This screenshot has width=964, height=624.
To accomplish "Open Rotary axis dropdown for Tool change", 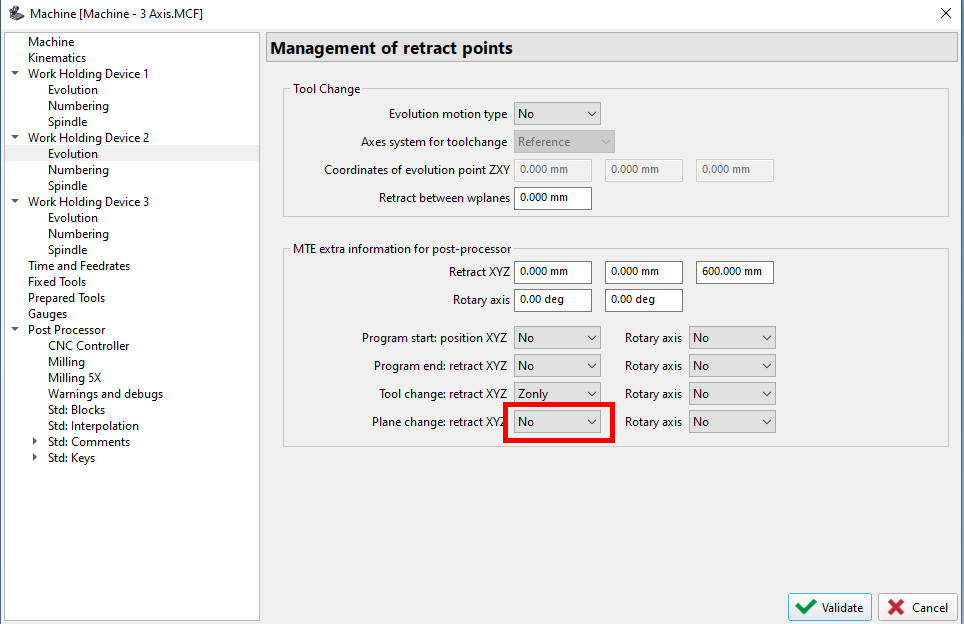I will tap(732, 393).
